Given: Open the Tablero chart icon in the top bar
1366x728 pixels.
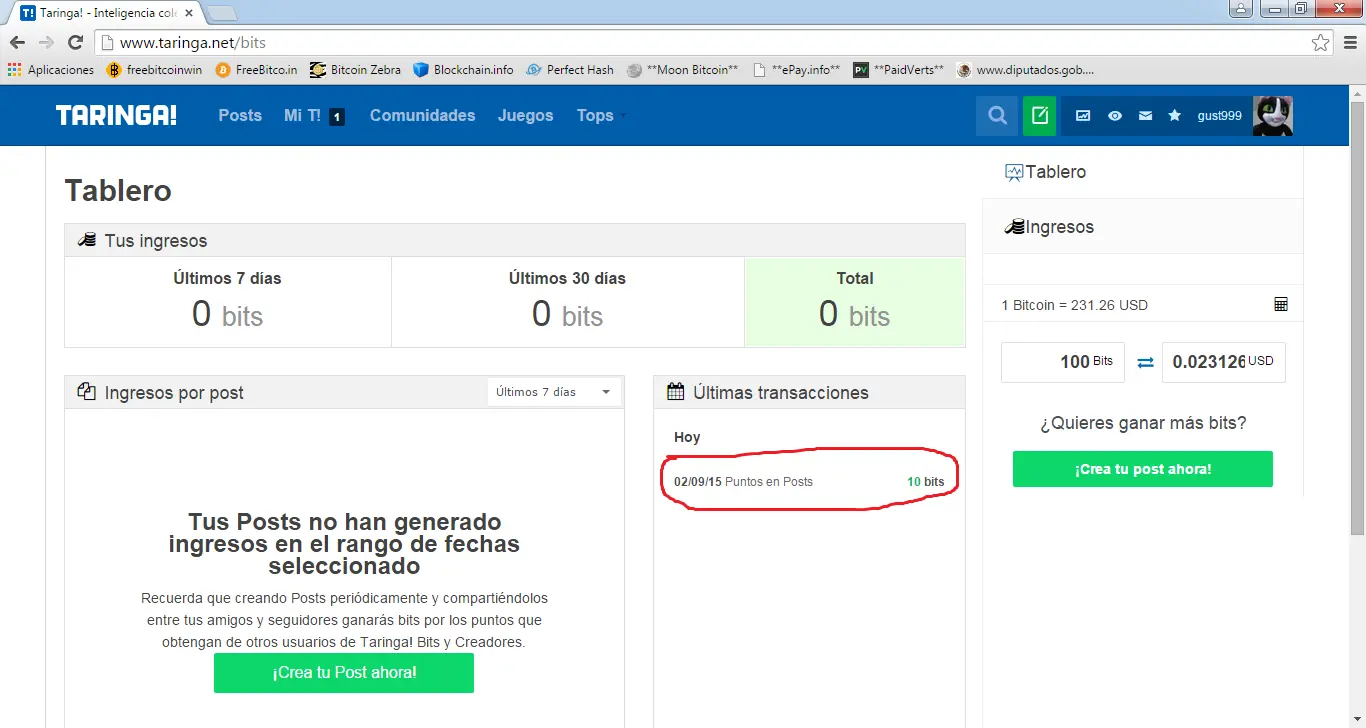Looking at the screenshot, I should 1083,116.
